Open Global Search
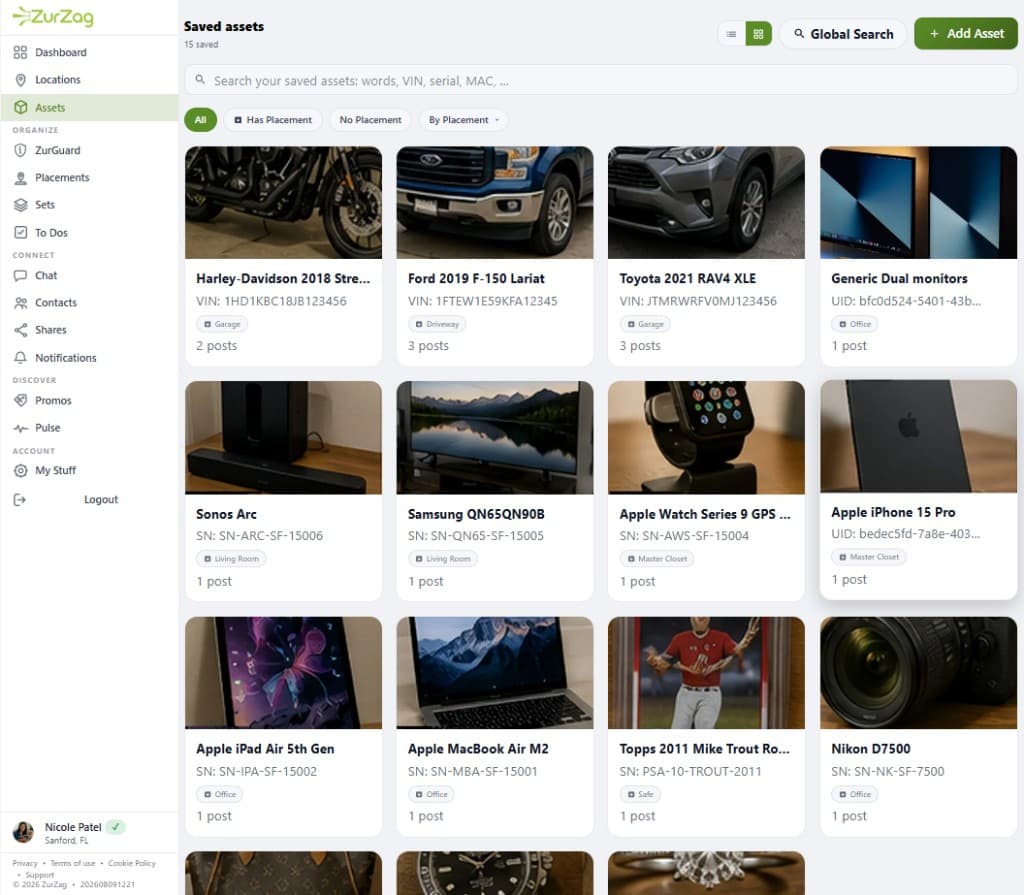The height and width of the screenshot is (895, 1024). [843, 34]
